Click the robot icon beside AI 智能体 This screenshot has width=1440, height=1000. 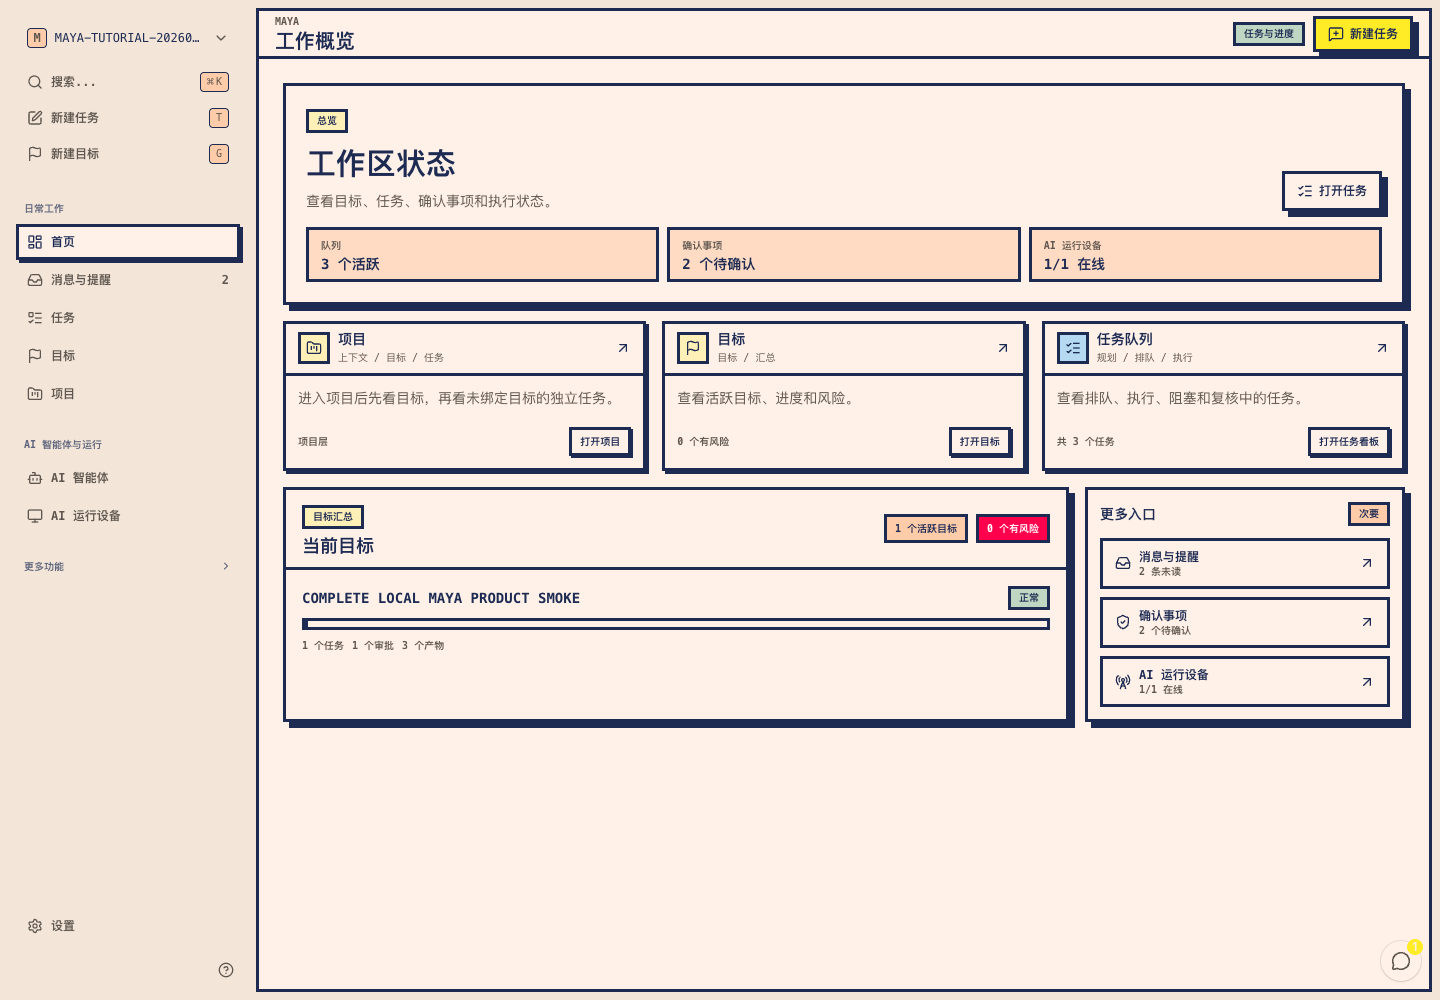[x=35, y=478]
